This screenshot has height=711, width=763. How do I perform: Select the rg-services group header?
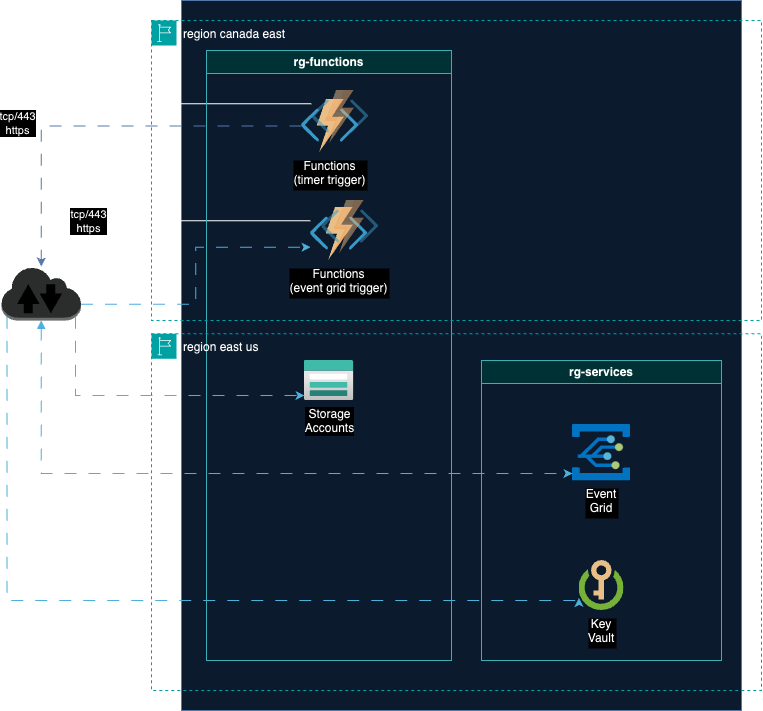[600, 372]
